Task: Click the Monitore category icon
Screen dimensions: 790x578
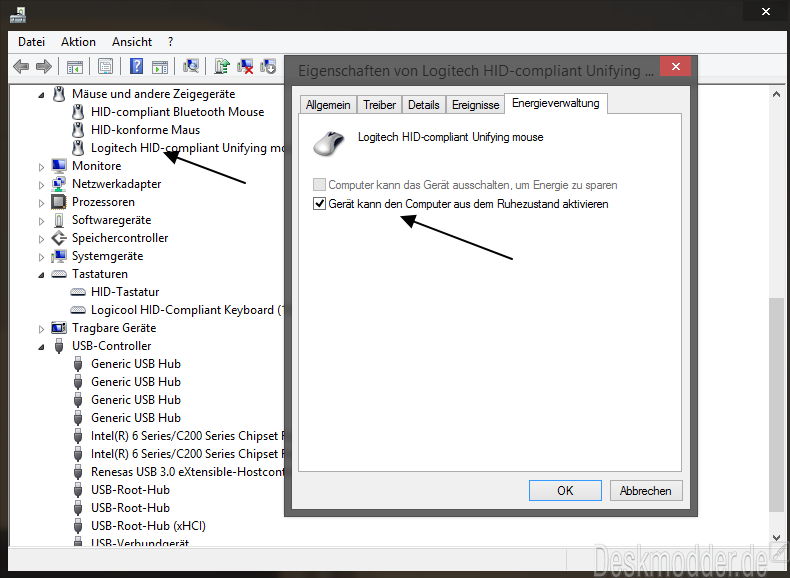Action: 59,166
